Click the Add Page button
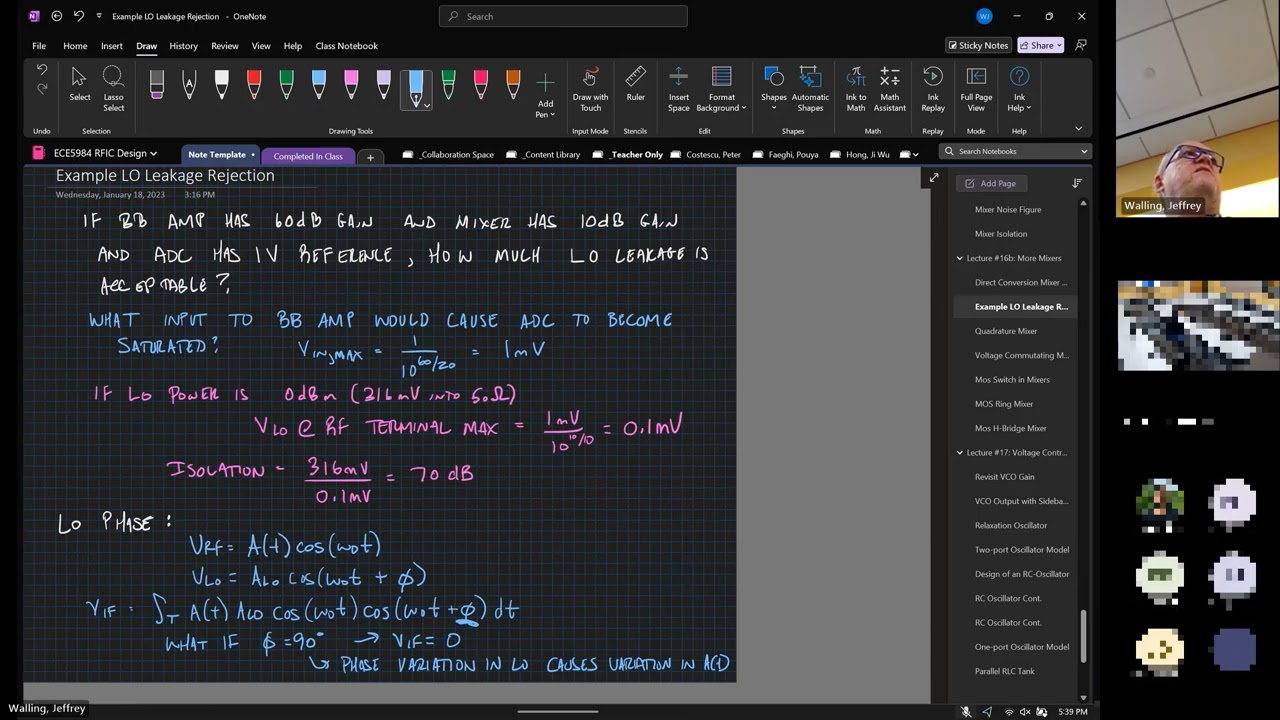 pyautogui.click(x=991, y=183)
